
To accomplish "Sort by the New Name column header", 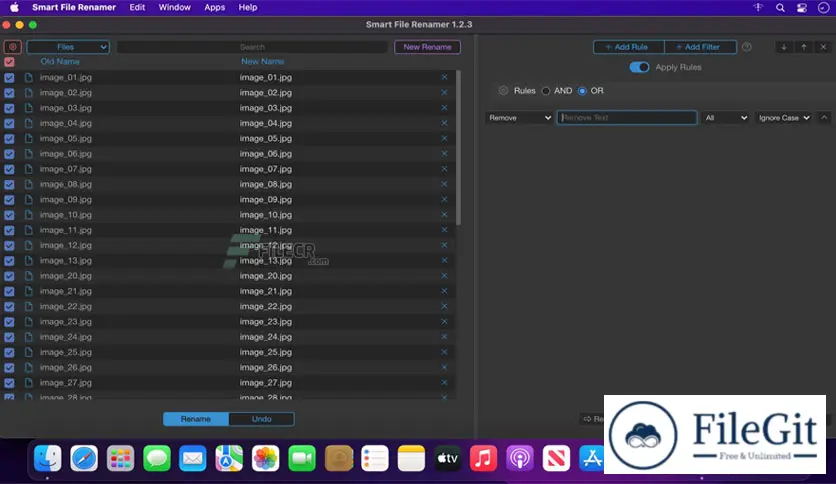I will point(262,62).
